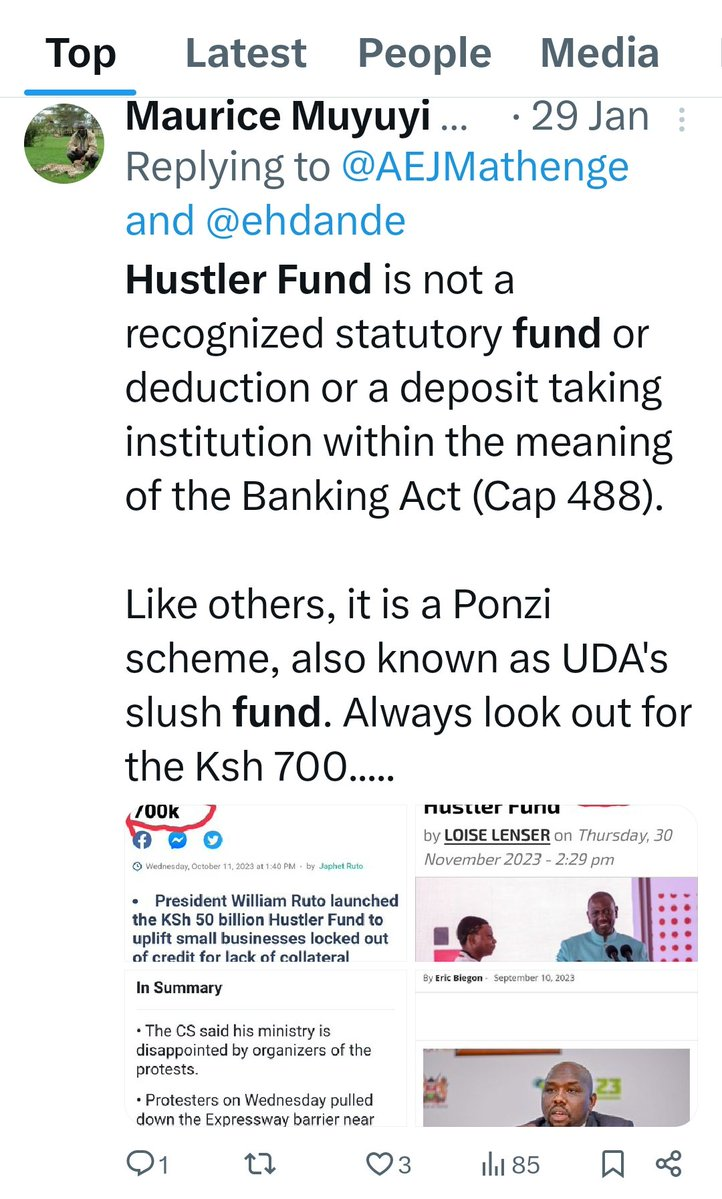Screen dimensions: 722x1199
Task: Open the tweet's three-dot more menu
Action: coord(682,121)
